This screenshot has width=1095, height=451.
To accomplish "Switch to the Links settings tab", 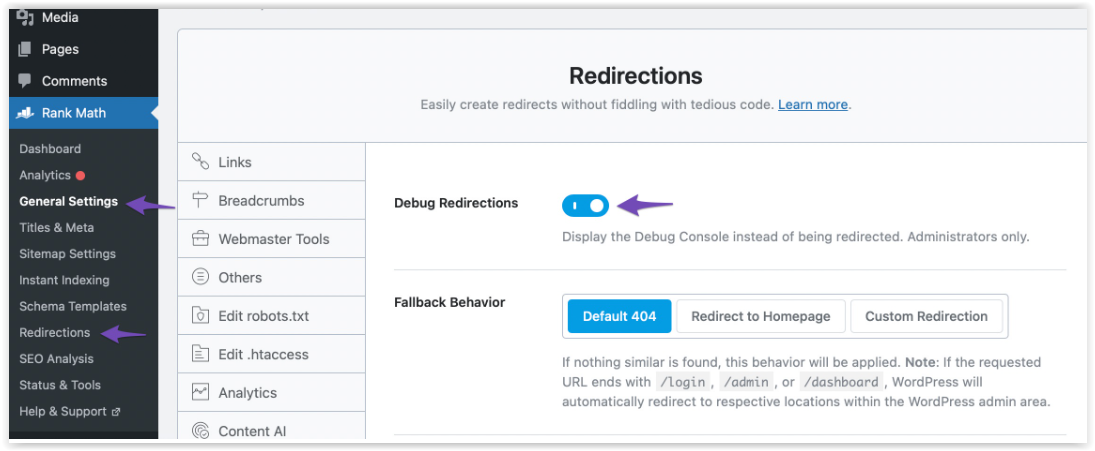I will [x=272, y=162].
